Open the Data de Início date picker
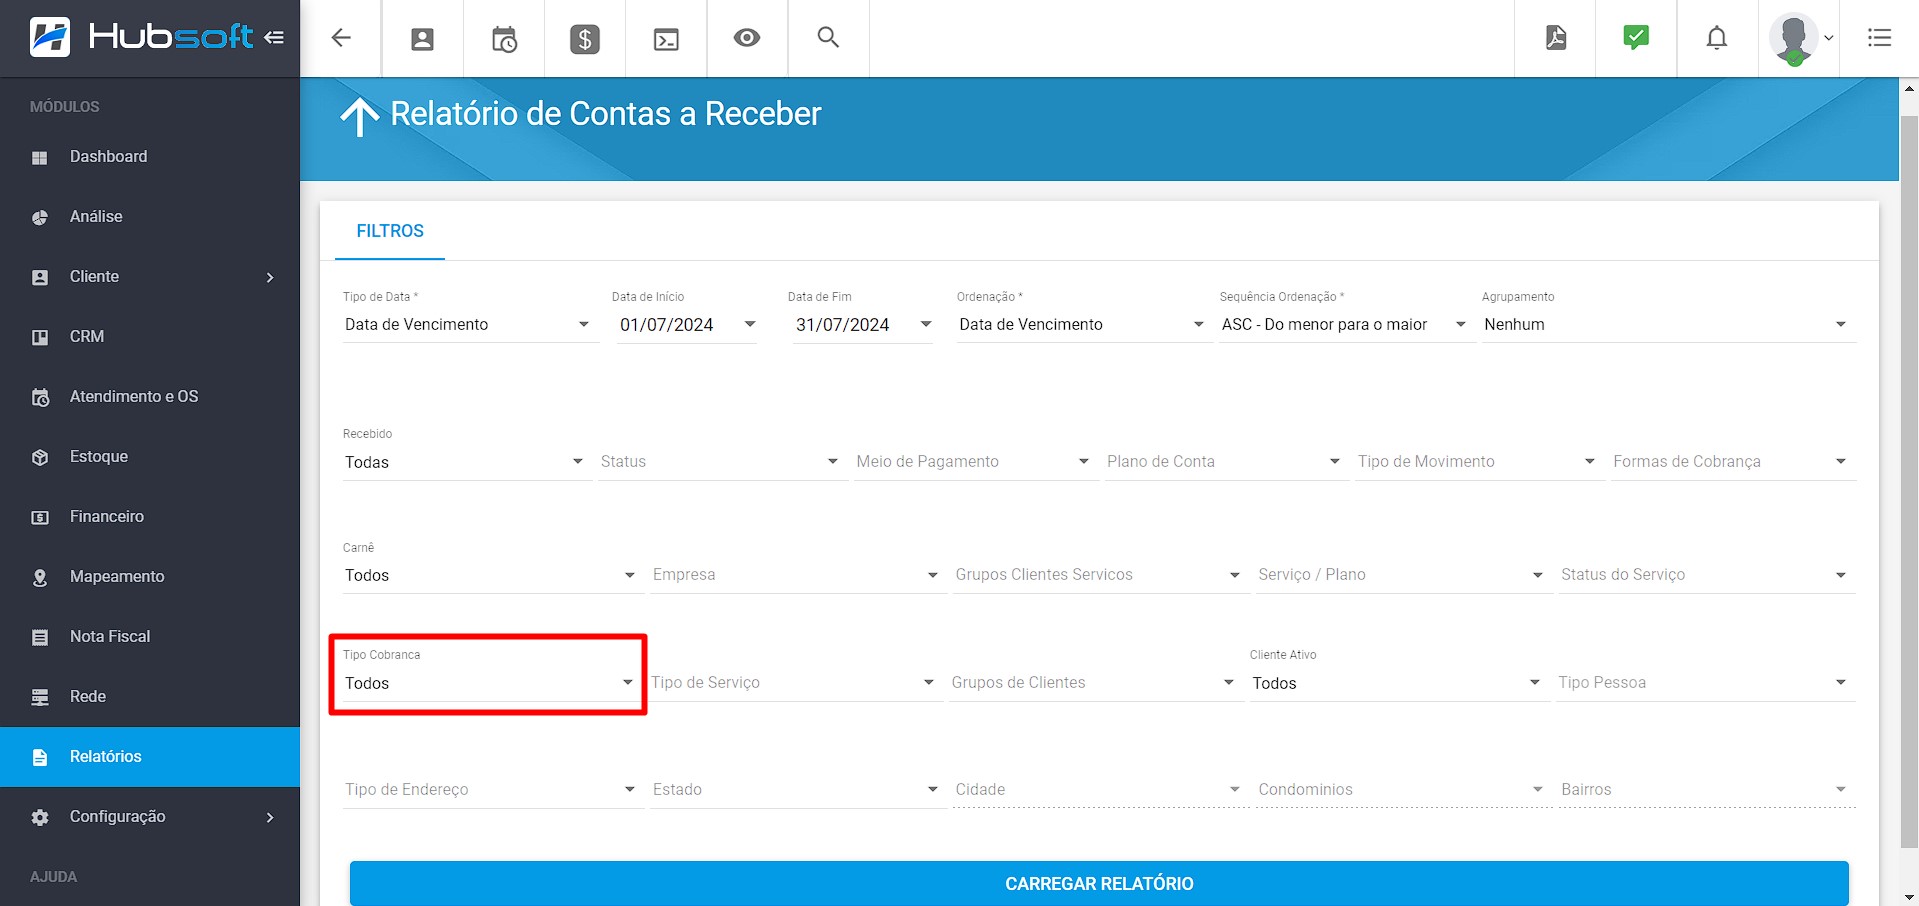 (687, 324)
